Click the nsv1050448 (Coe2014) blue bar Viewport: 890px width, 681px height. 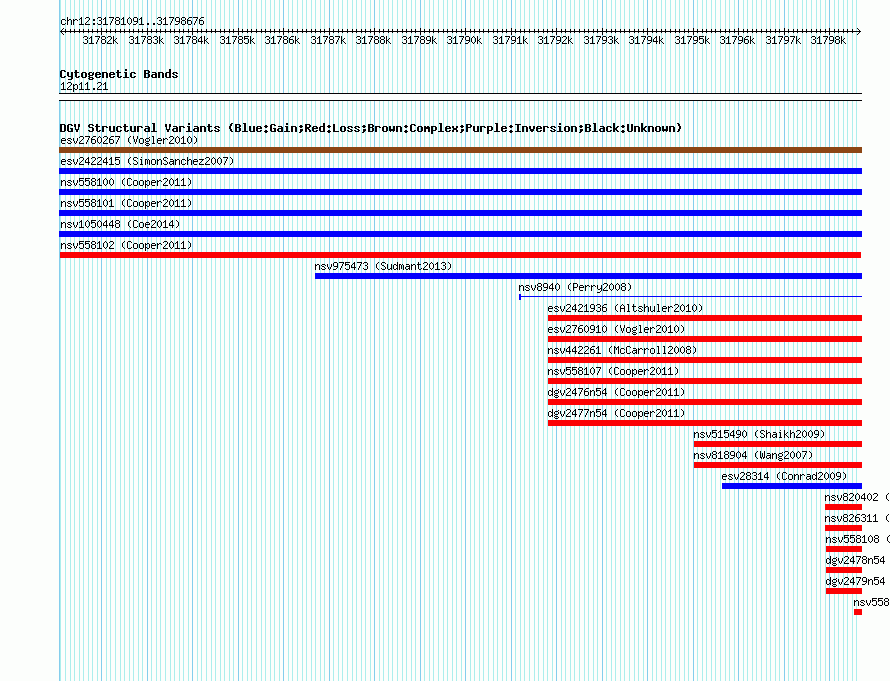pos(460,234)
